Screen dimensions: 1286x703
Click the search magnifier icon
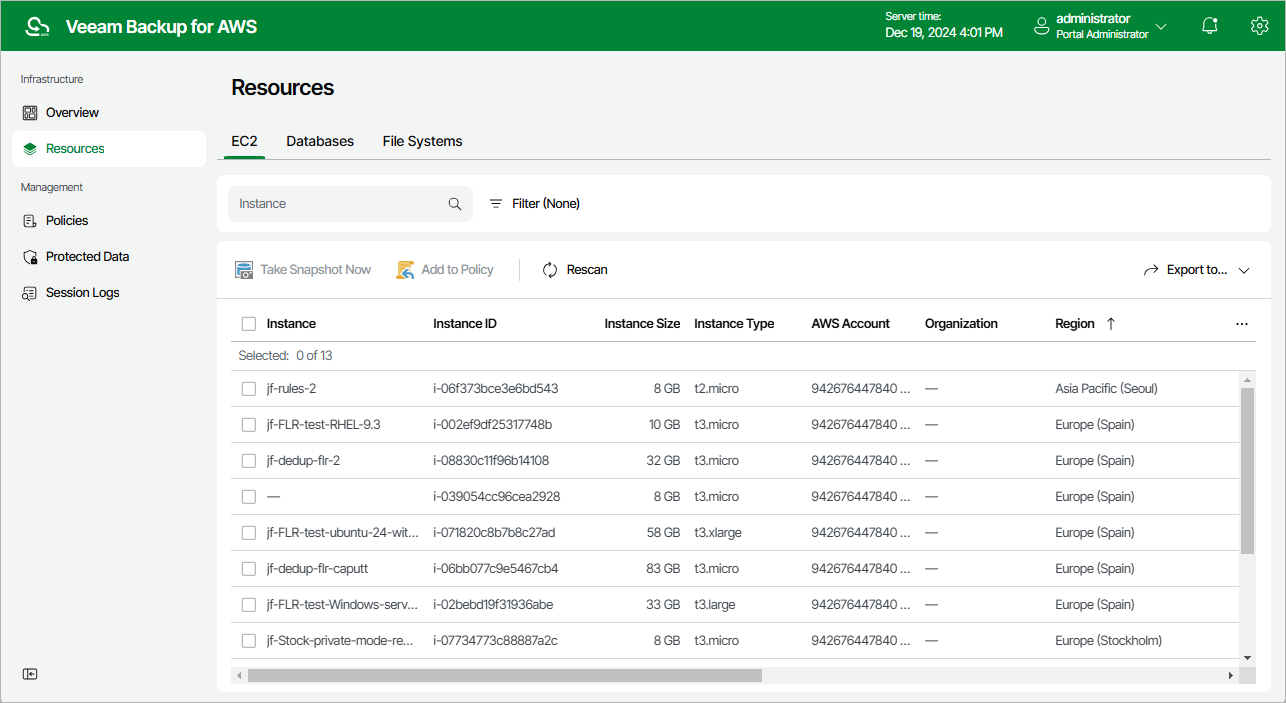point(455,204)
